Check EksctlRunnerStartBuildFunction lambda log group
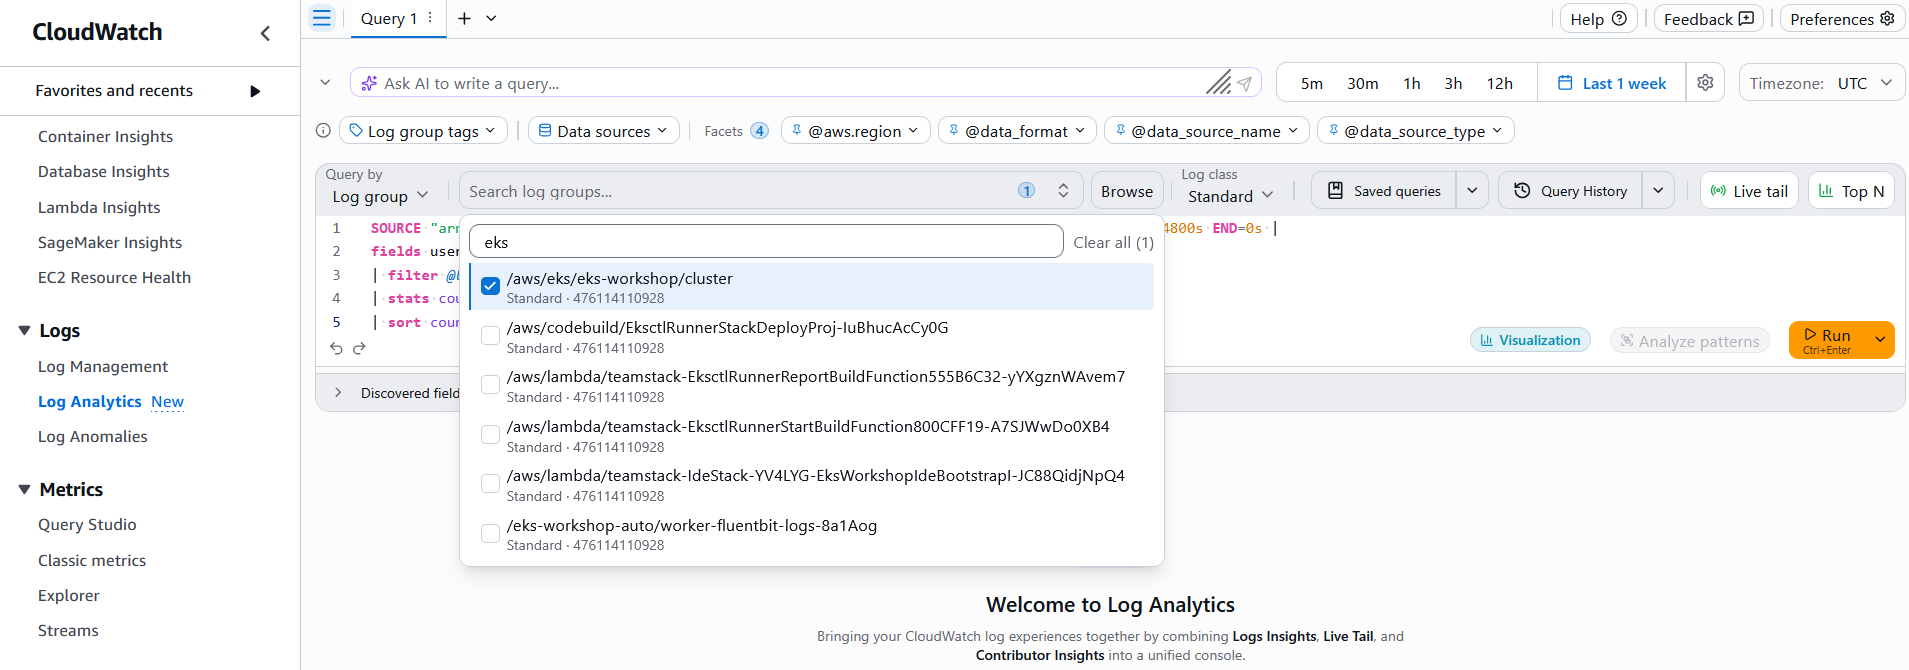 490,435
